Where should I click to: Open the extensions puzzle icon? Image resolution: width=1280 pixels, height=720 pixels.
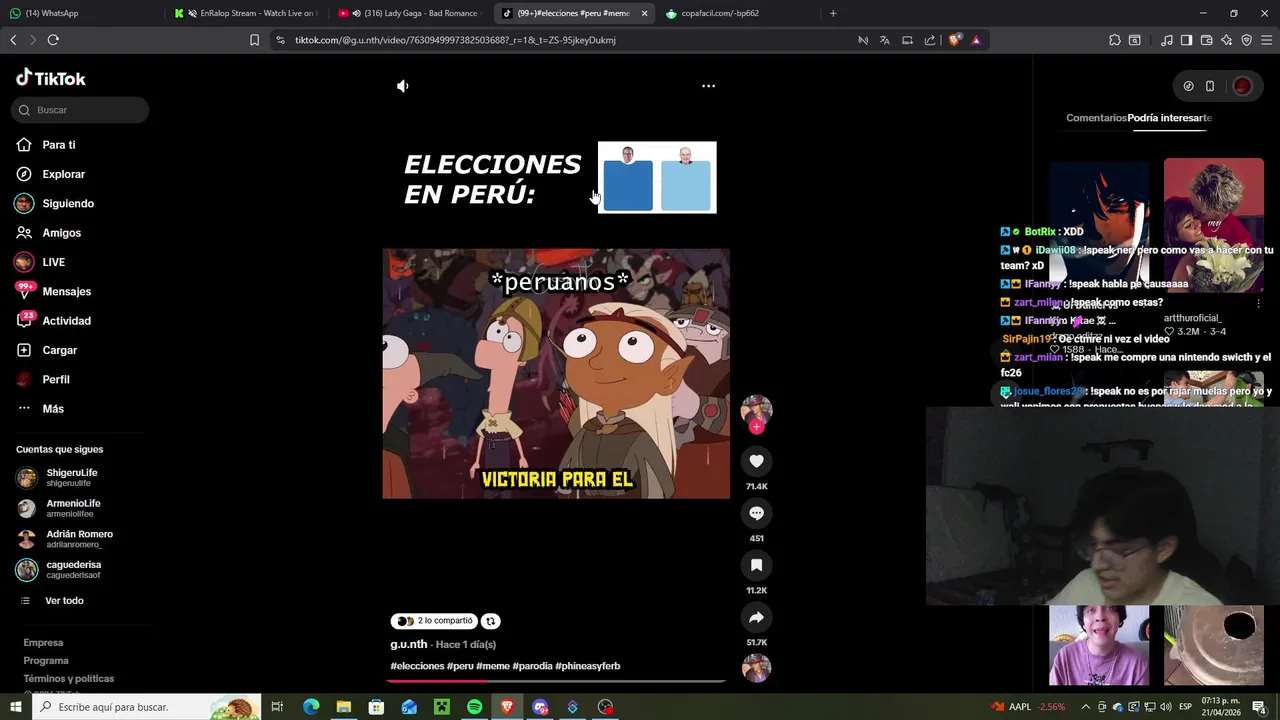click(1114, 40)
